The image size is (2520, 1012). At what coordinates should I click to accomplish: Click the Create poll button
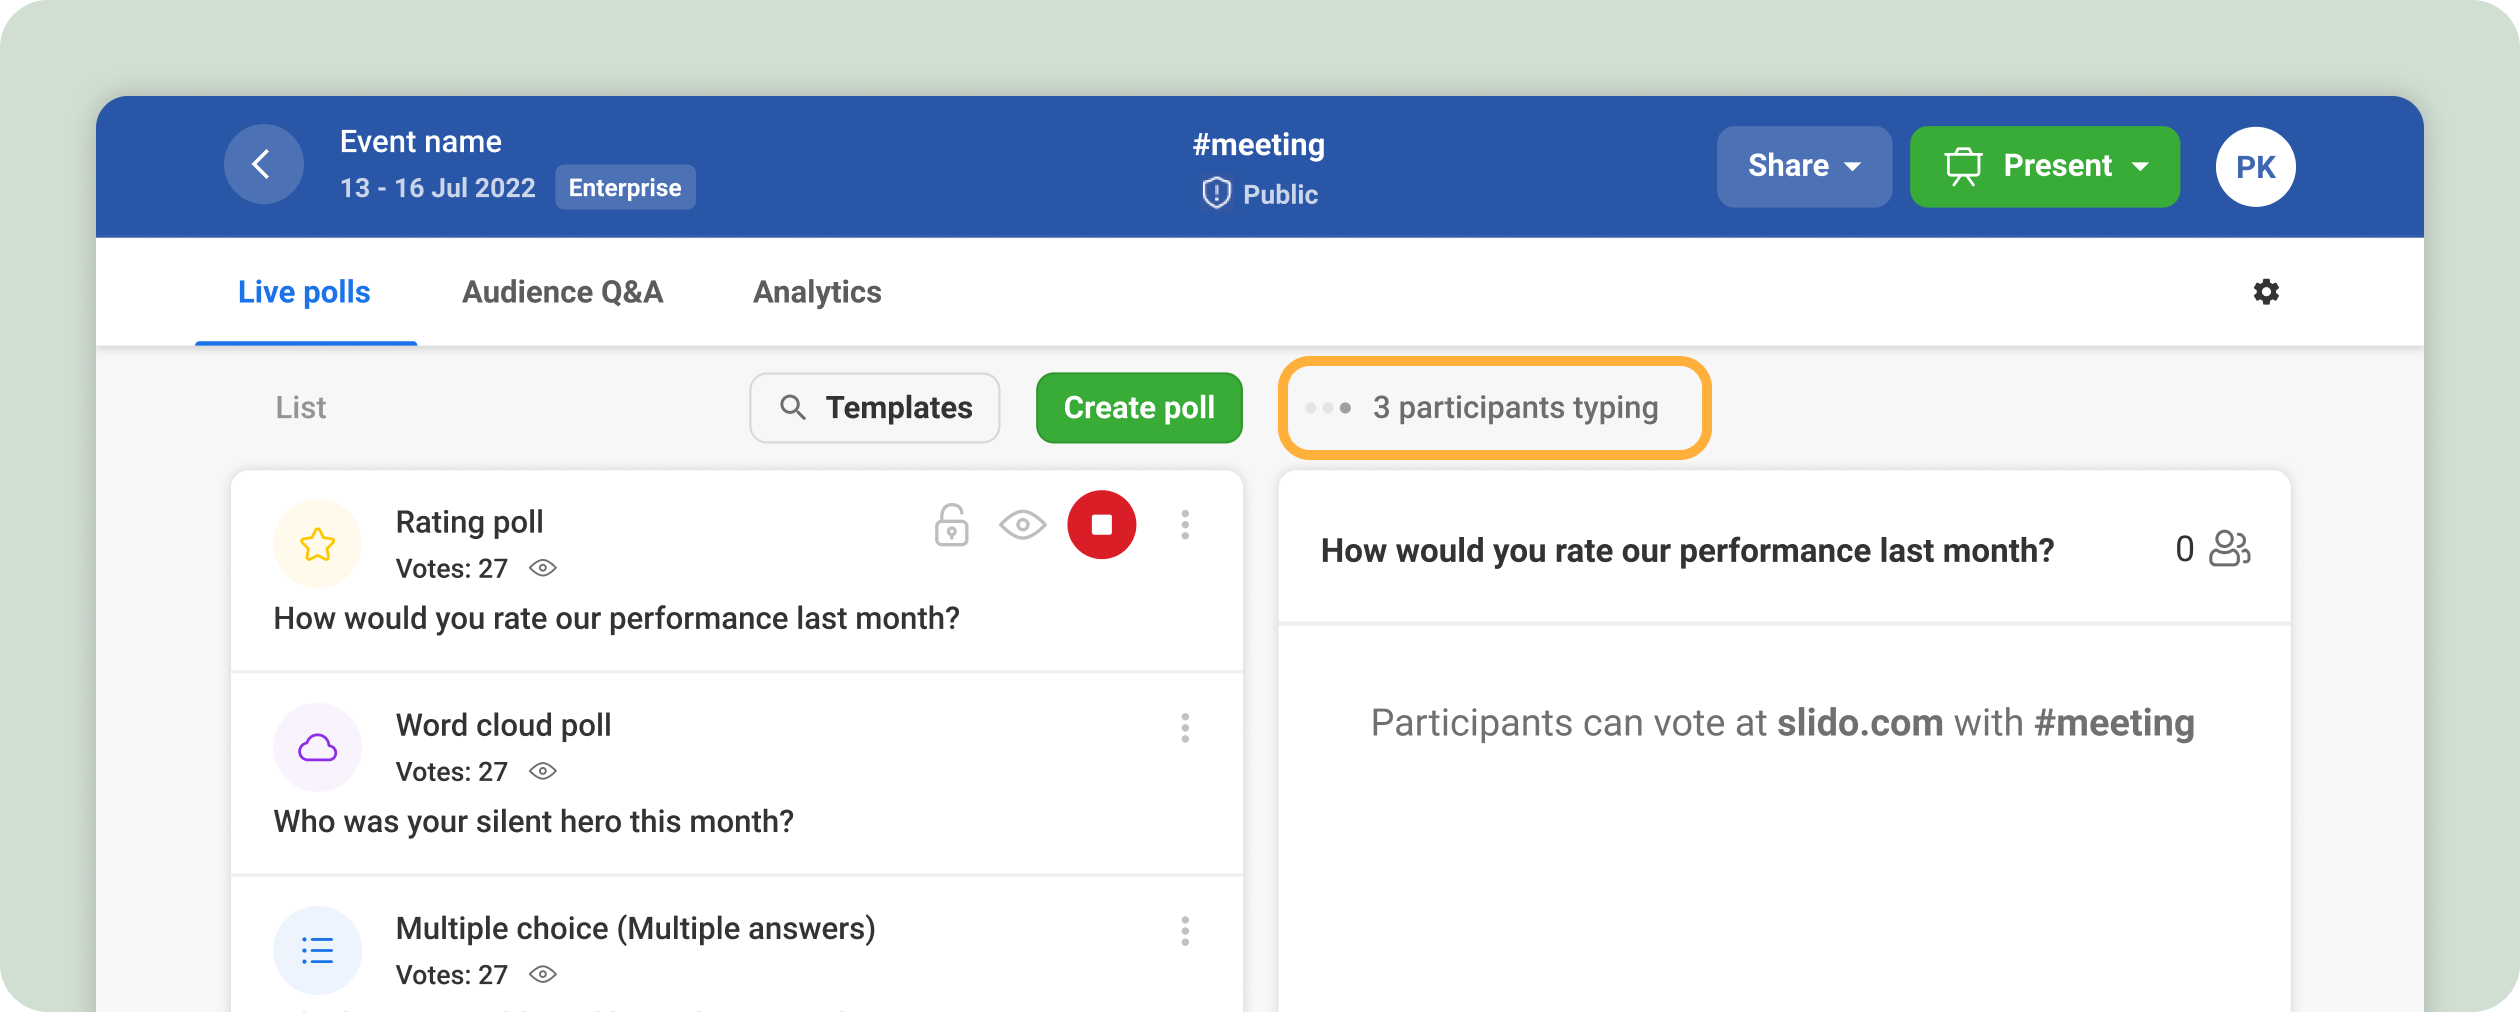click(1139, 408)
